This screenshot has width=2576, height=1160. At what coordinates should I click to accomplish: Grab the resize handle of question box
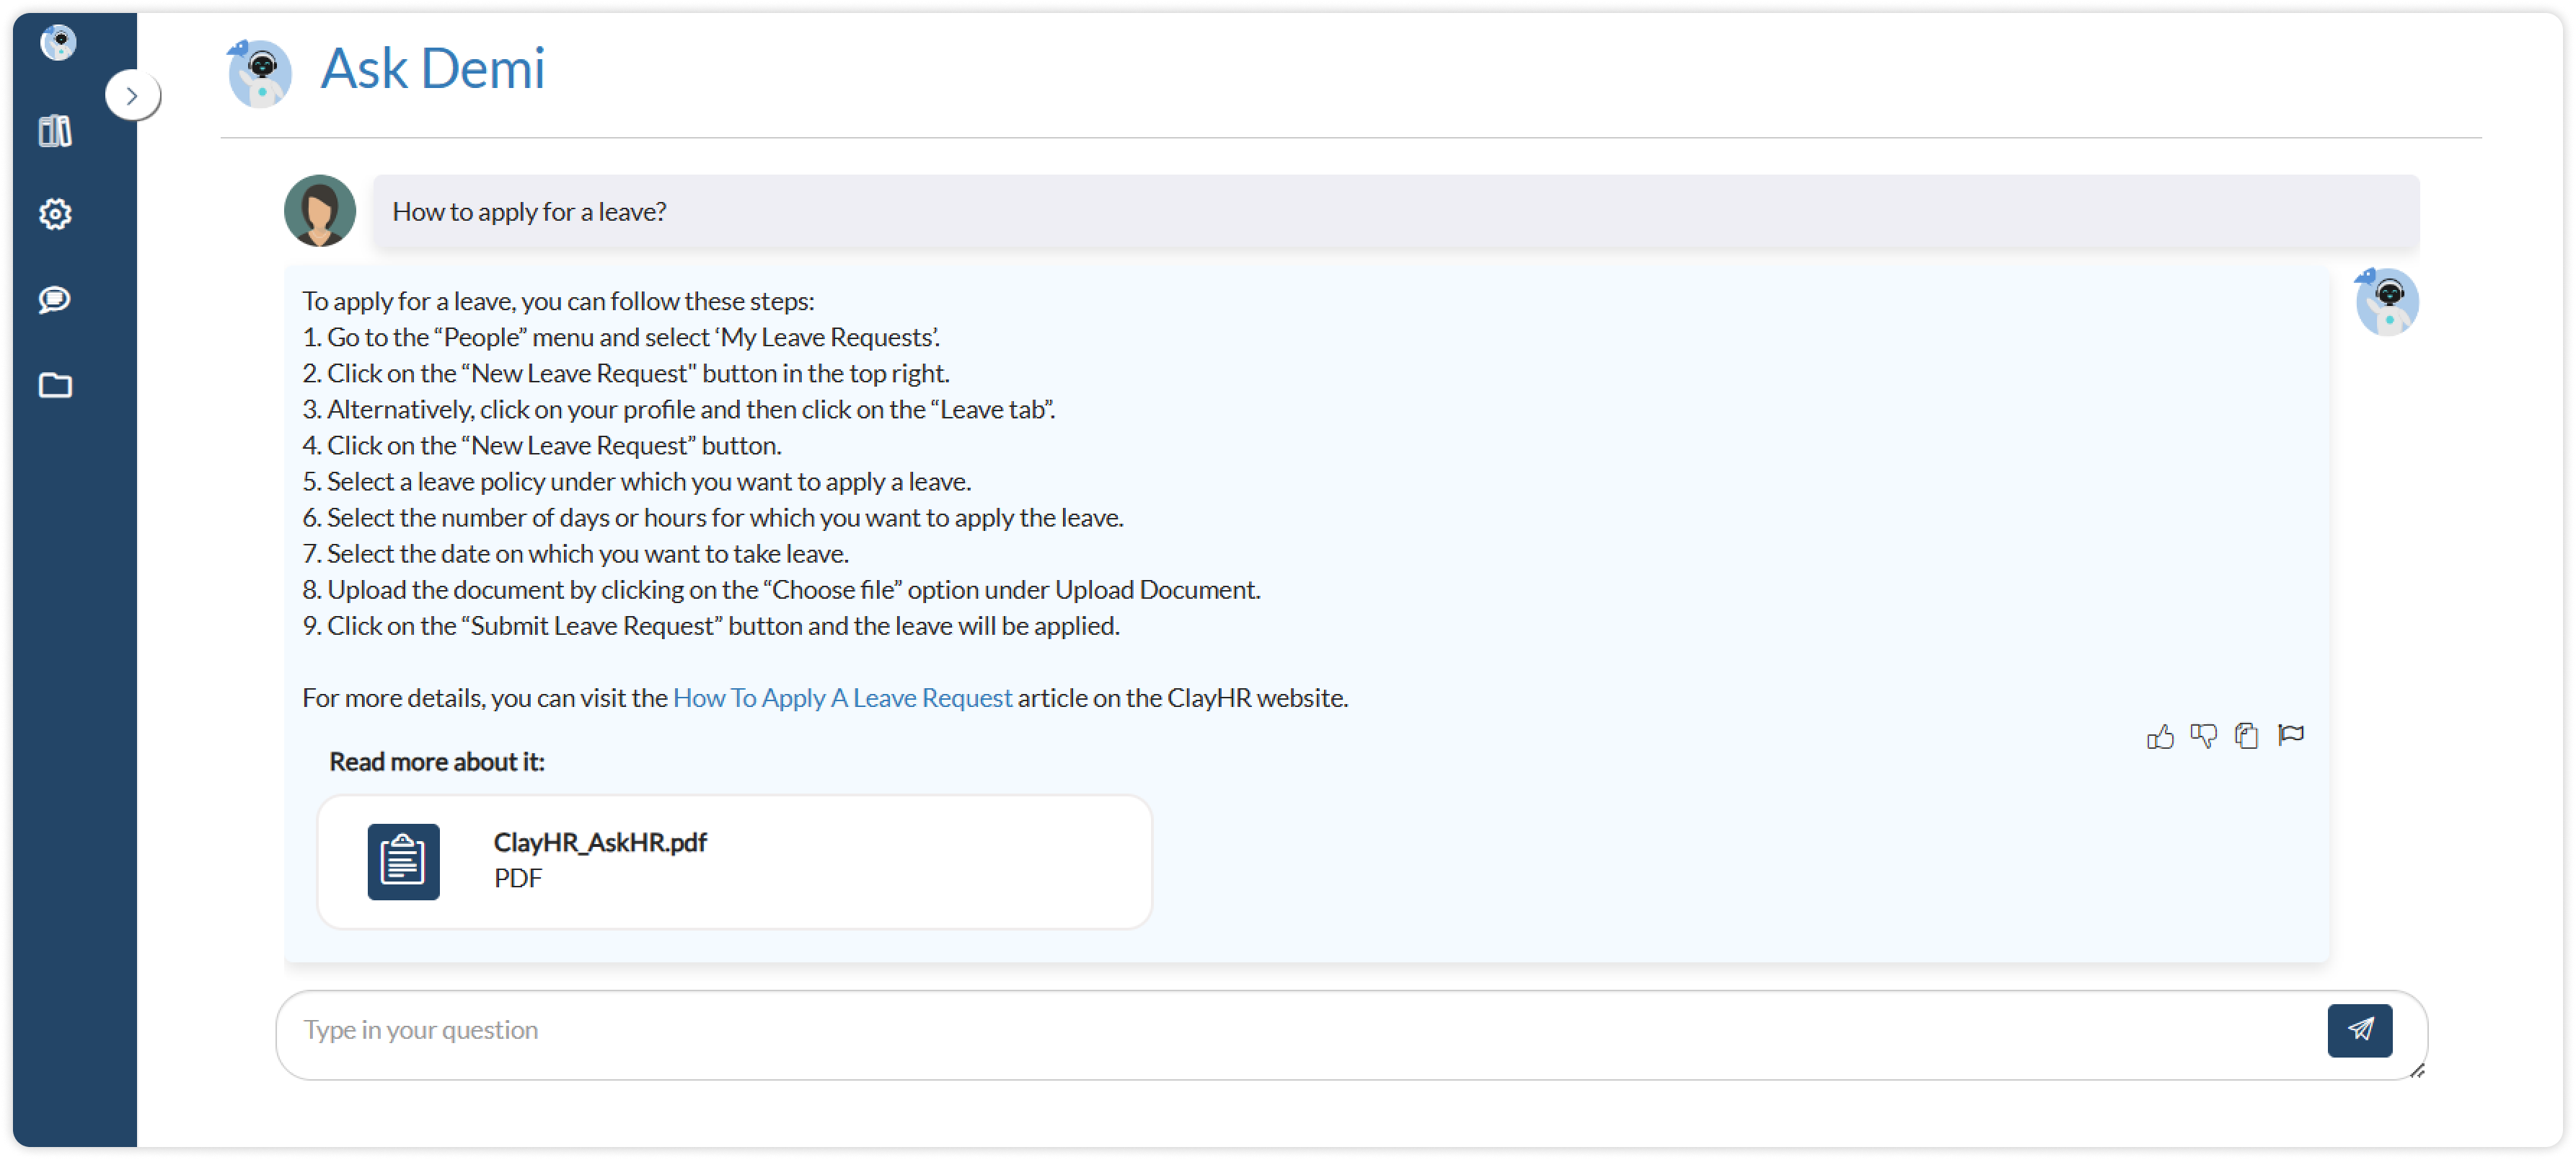[2417, 1071]
